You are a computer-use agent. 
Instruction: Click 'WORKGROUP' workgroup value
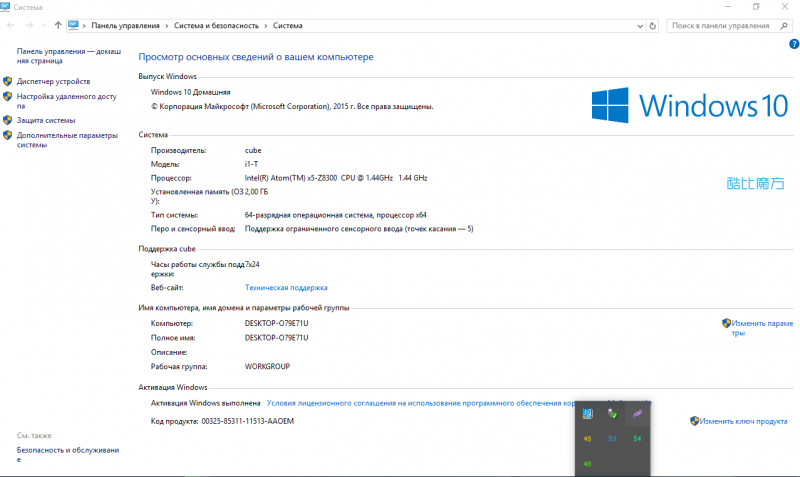[x=267, y=366]
